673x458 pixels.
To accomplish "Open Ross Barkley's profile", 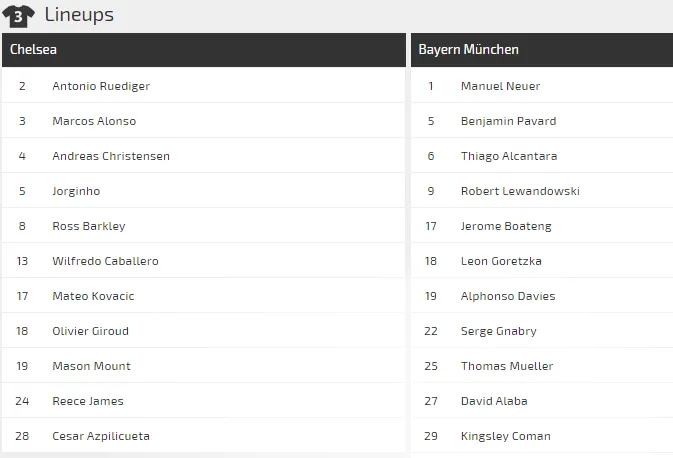I will (89, 226).
